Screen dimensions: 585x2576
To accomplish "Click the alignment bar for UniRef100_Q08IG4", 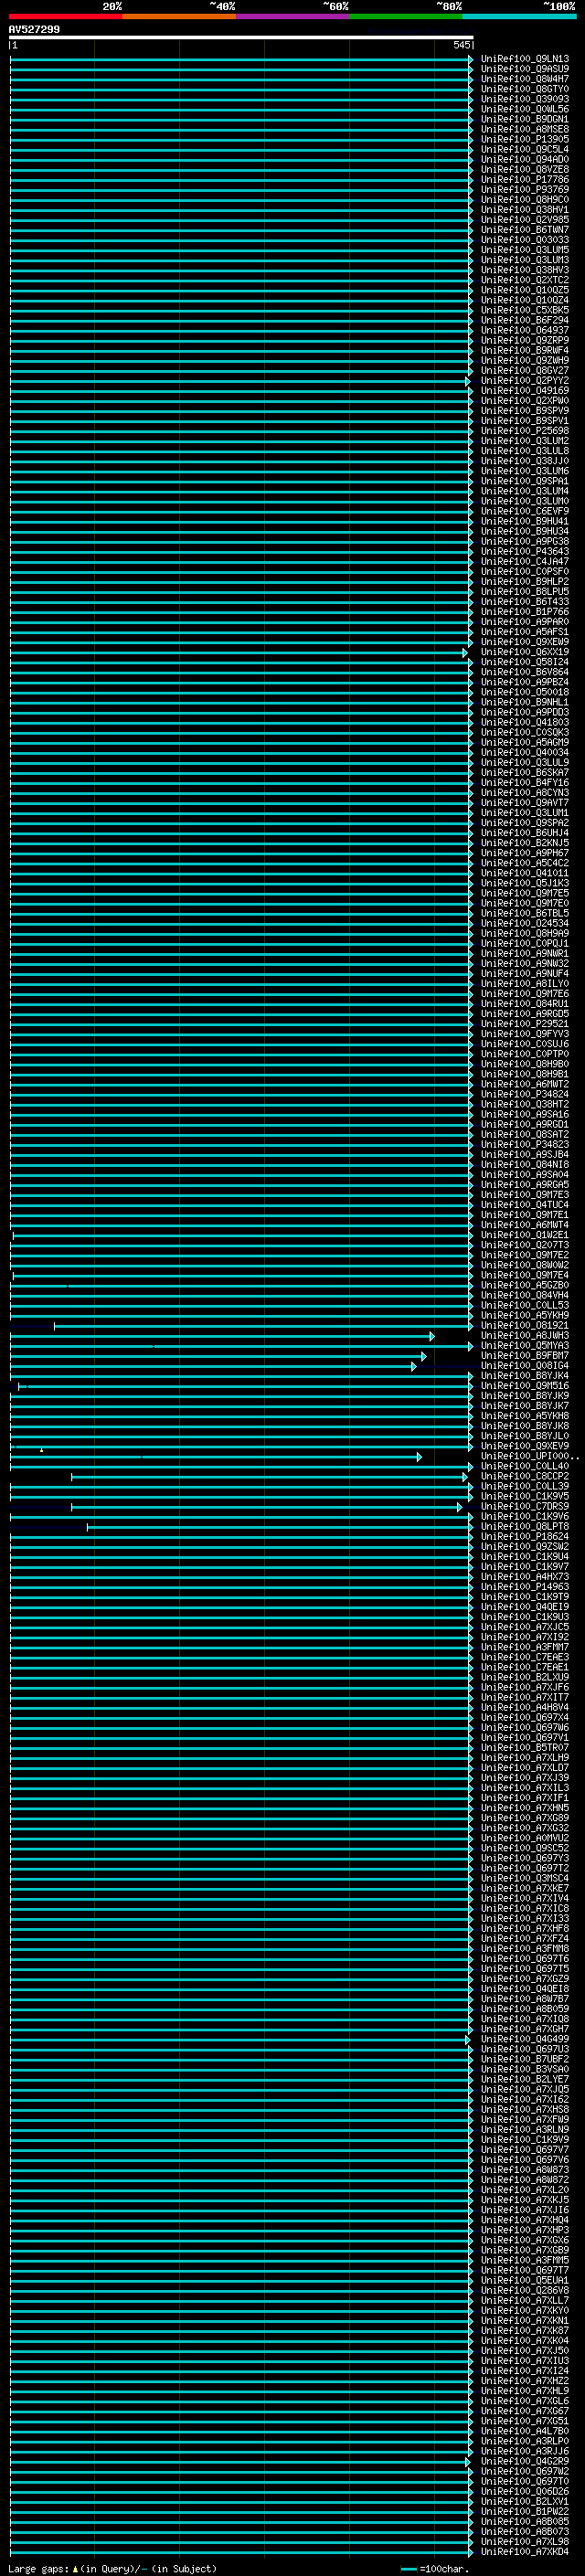I will point(213,1366).
